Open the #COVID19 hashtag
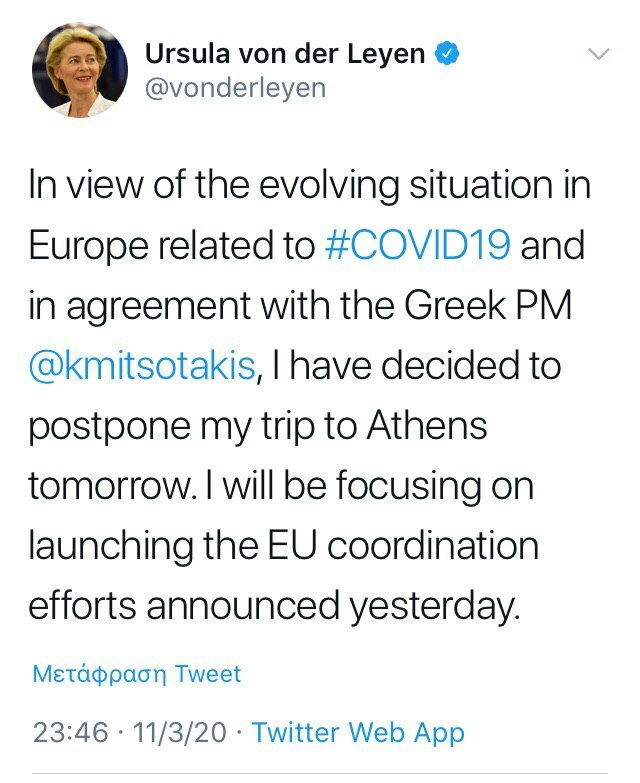This screenshot has height=783, width=640. pos(419,246)
